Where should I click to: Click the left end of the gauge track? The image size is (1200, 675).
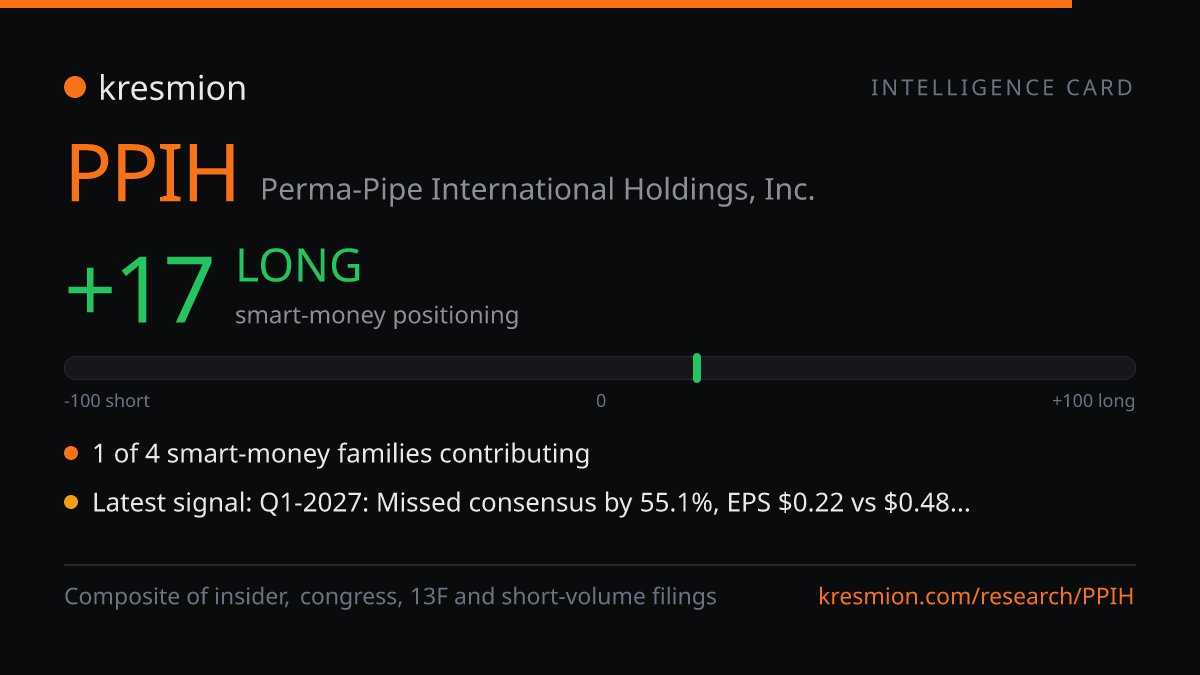pos(72,368)
